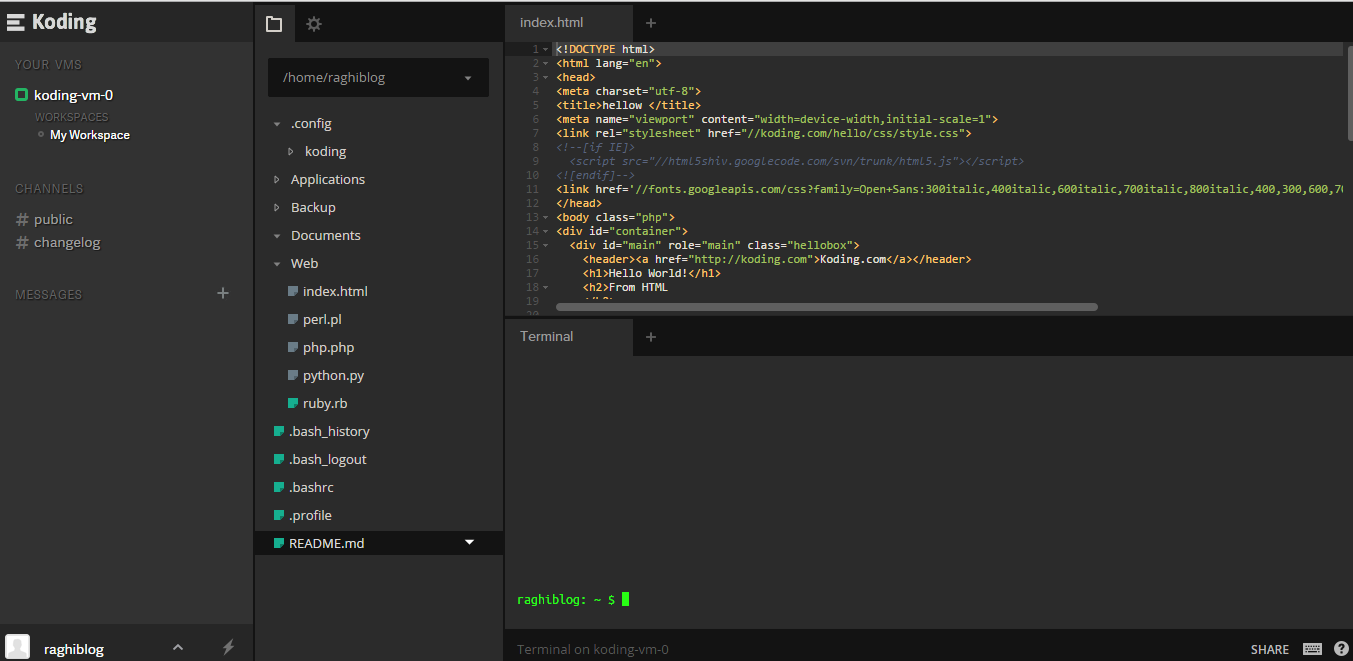Click the YOUR VMS section header

tap(46, 65)
